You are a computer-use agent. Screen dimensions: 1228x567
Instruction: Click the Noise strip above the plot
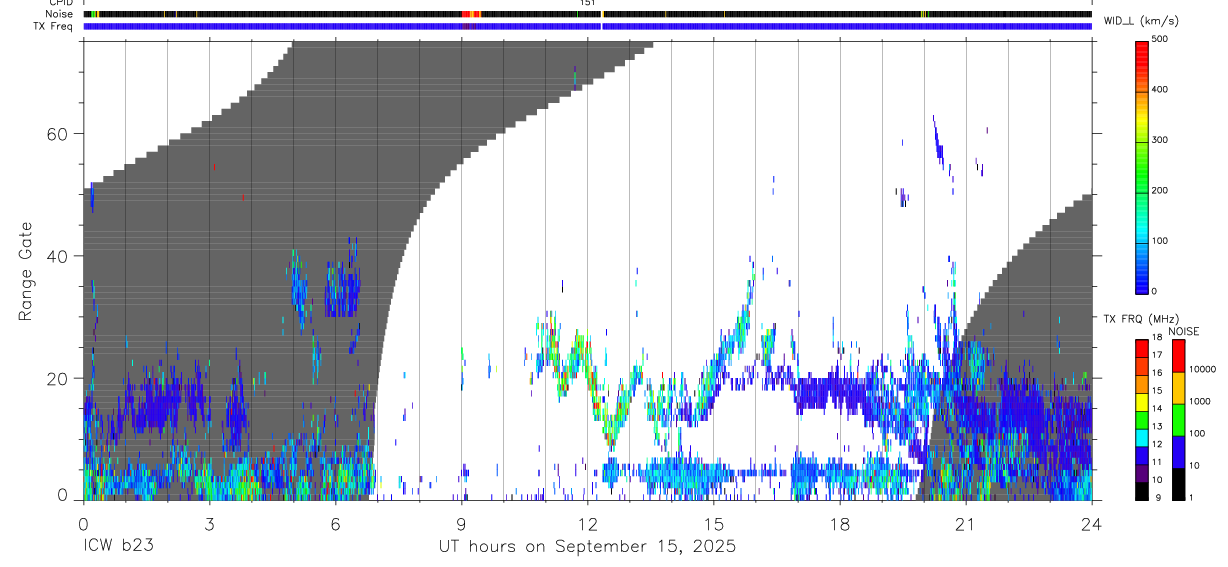(x=587, y=14)
